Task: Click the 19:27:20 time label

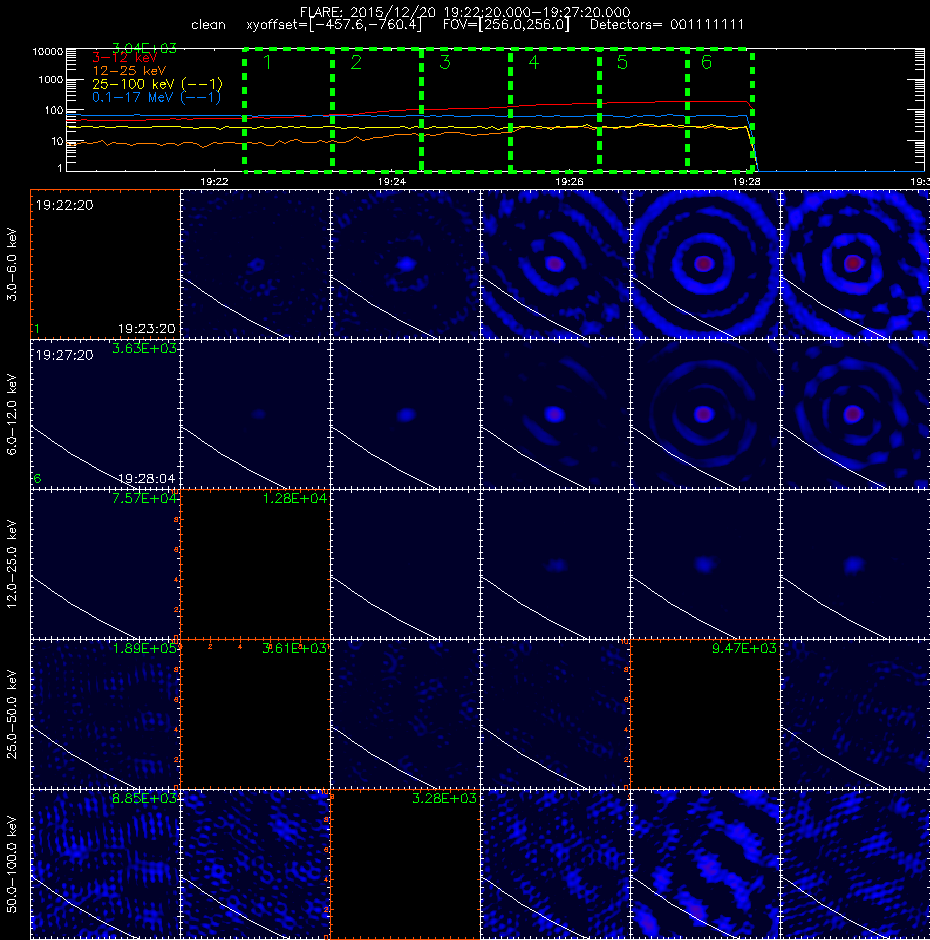Action: click(64, 355)
